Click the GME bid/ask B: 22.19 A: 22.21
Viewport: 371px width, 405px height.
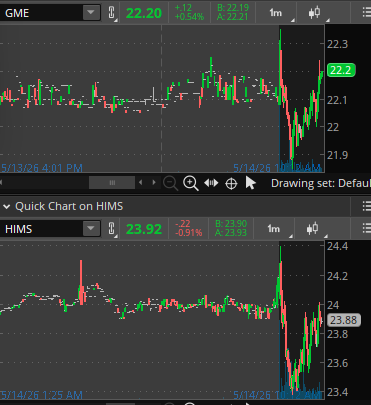click(232, 13)
